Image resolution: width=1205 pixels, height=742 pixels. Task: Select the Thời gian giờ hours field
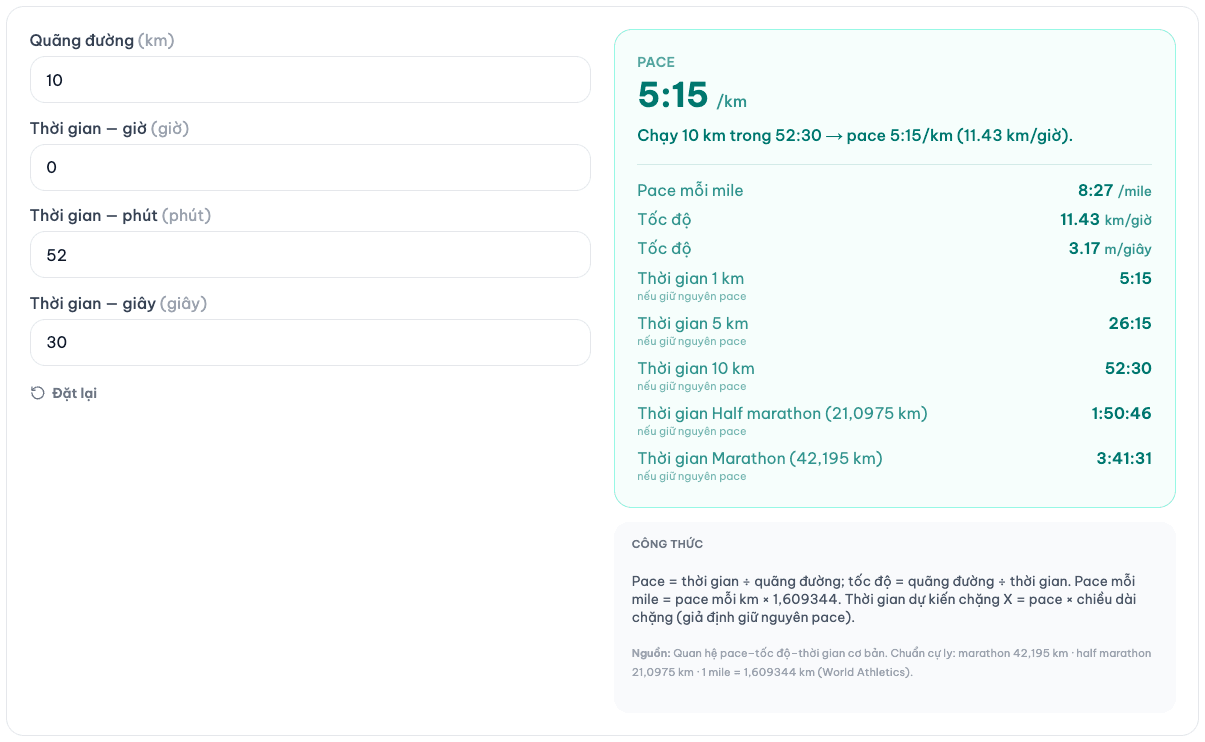[310, 167]
